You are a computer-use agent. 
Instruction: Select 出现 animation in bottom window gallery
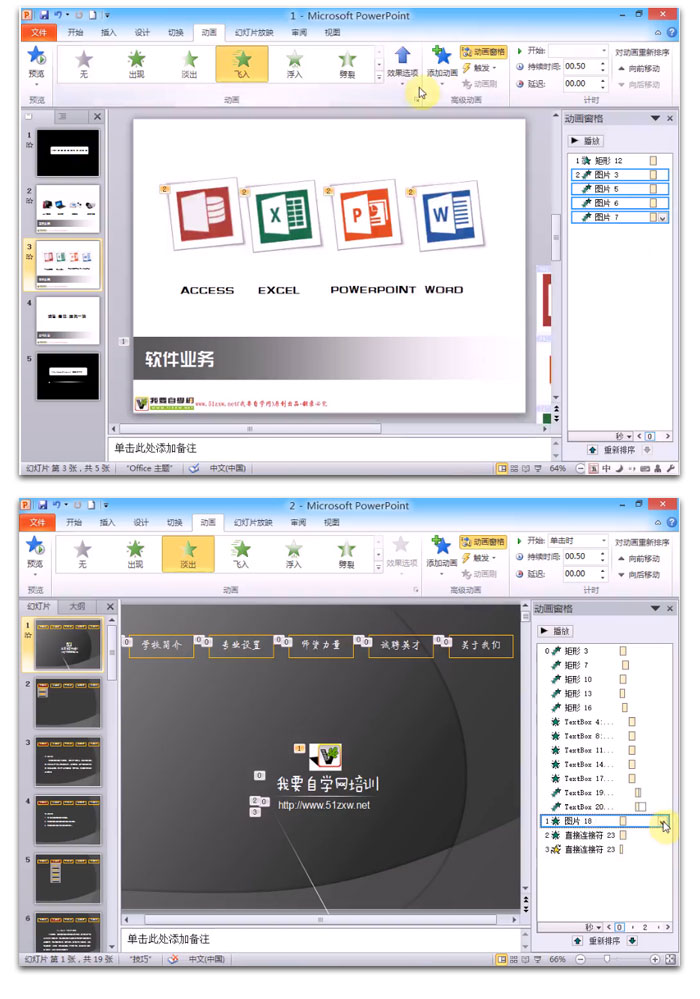(x=135, y=553)
